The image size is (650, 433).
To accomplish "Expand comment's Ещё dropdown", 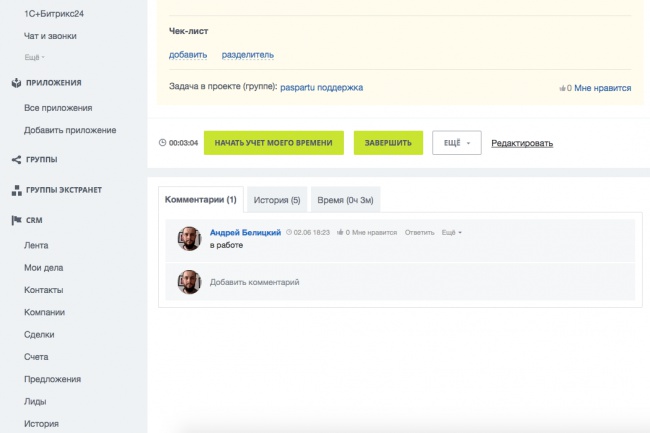I will click(451, 232).
